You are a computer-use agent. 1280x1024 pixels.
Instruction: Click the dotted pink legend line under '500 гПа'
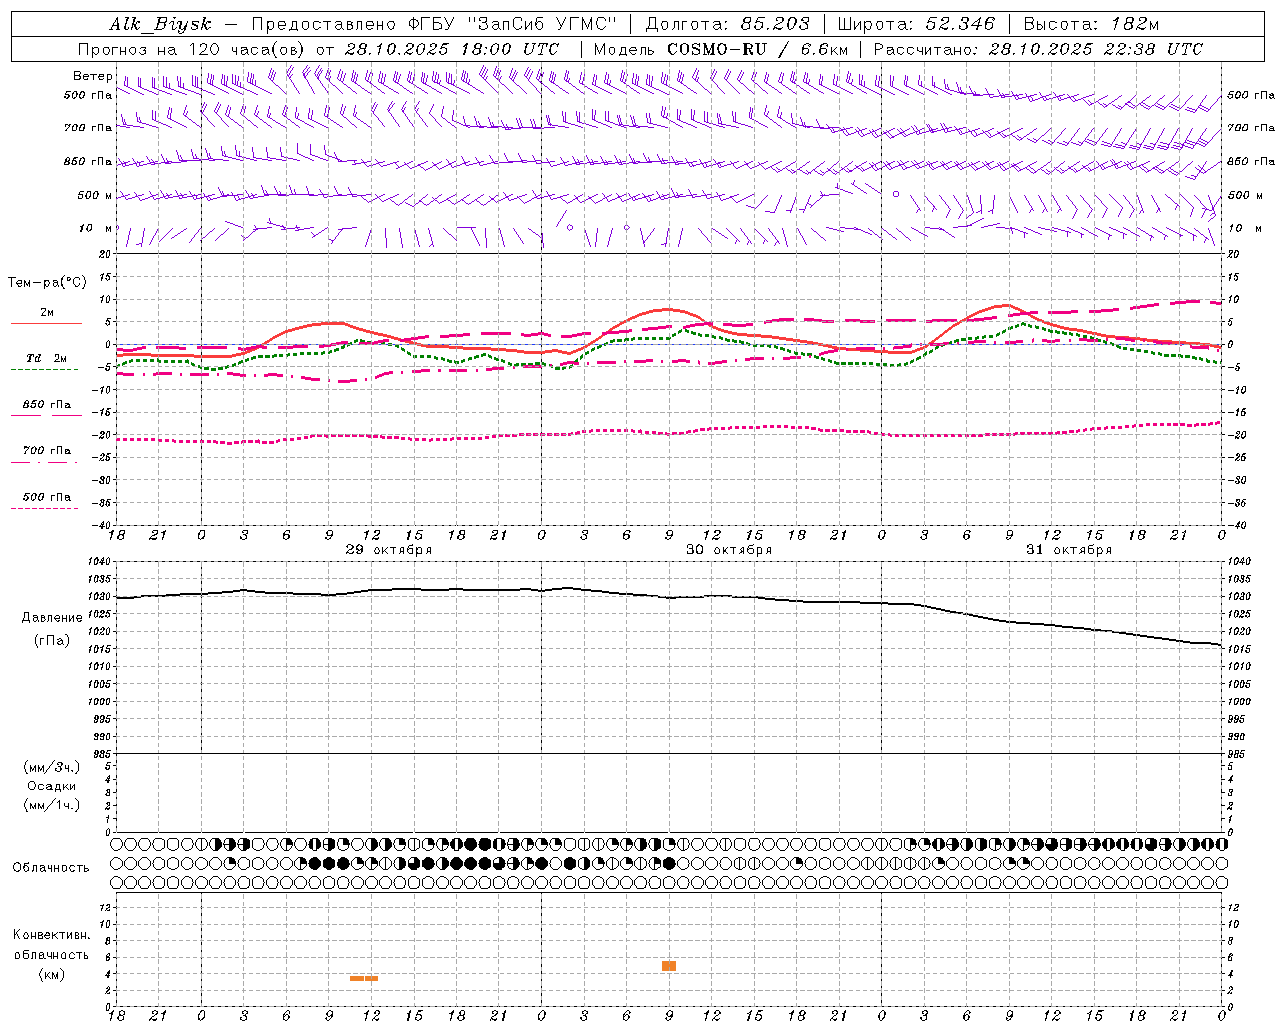(x=44, y=508)
